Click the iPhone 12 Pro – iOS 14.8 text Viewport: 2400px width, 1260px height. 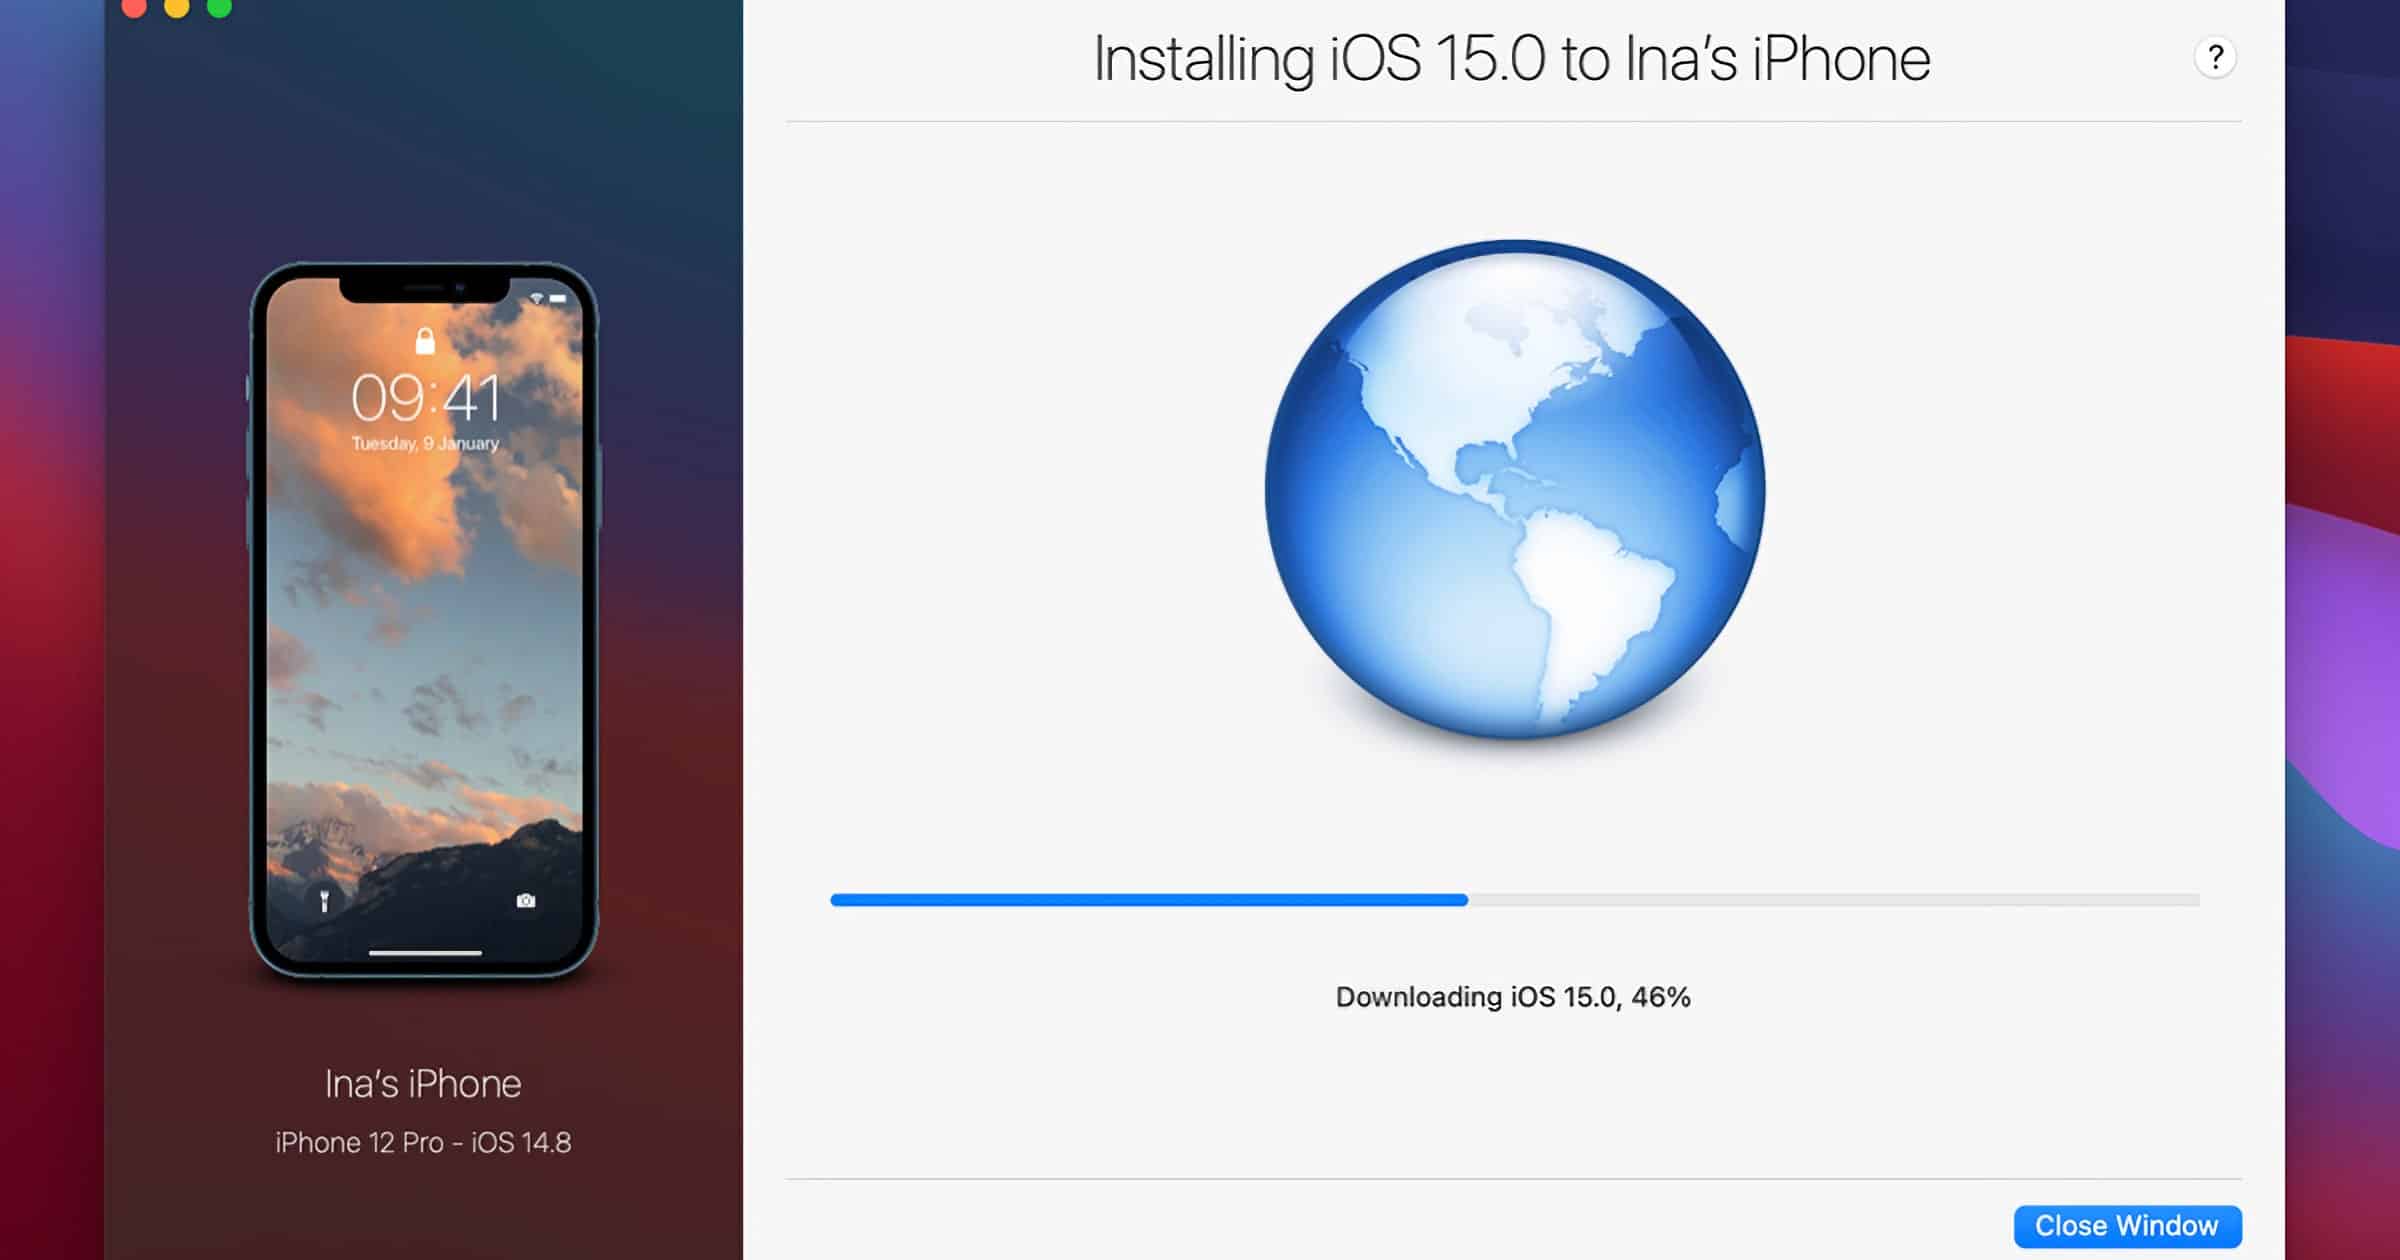point(423,1143)
